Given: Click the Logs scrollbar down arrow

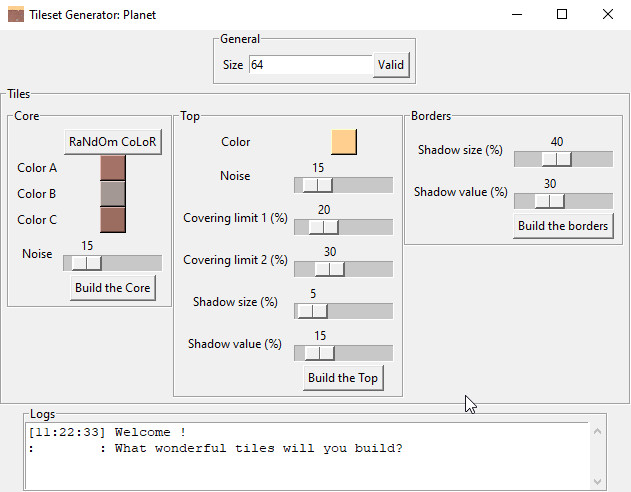Looking at the screenshot, I should (598, 482).
